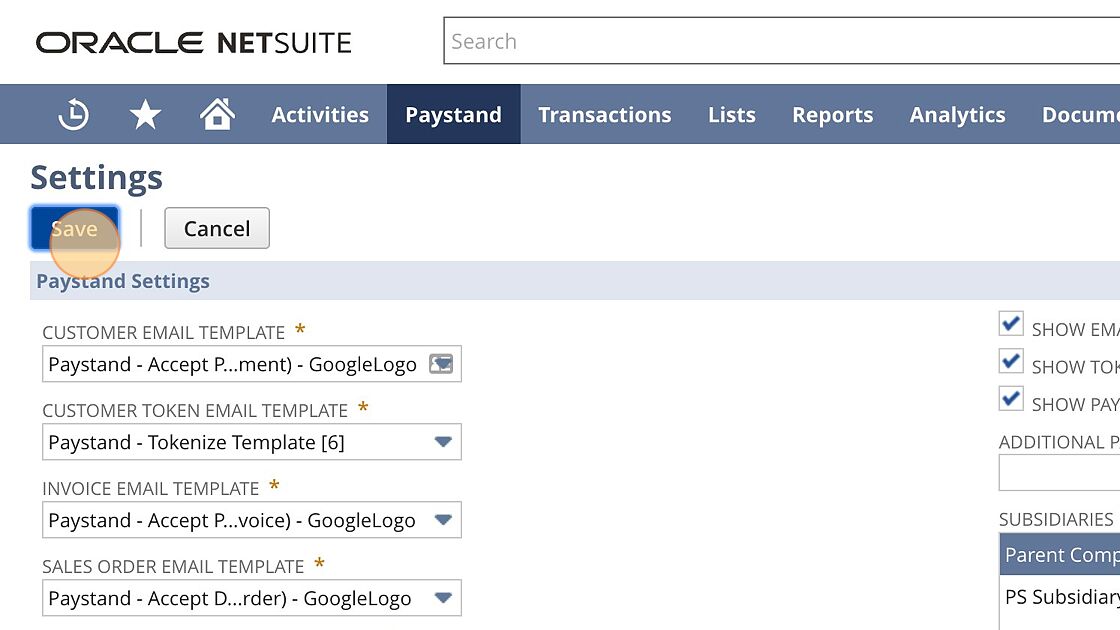
Task: Select the Customer Email Template field
Action: tap(251, 364)
